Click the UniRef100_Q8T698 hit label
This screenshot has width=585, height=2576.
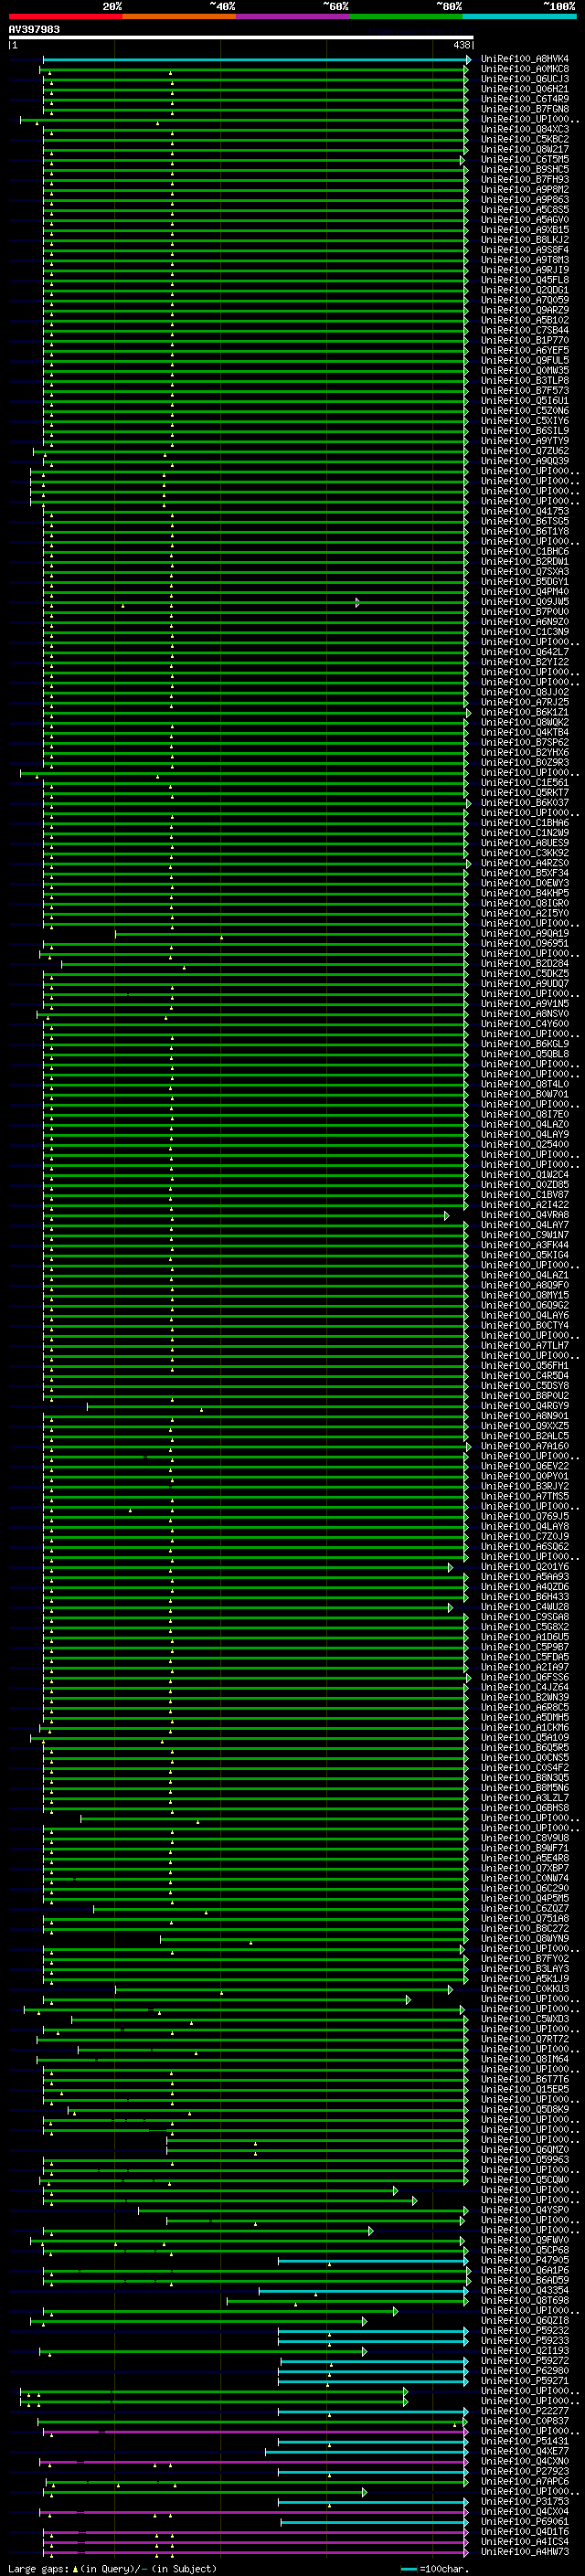click(524, 2300)
